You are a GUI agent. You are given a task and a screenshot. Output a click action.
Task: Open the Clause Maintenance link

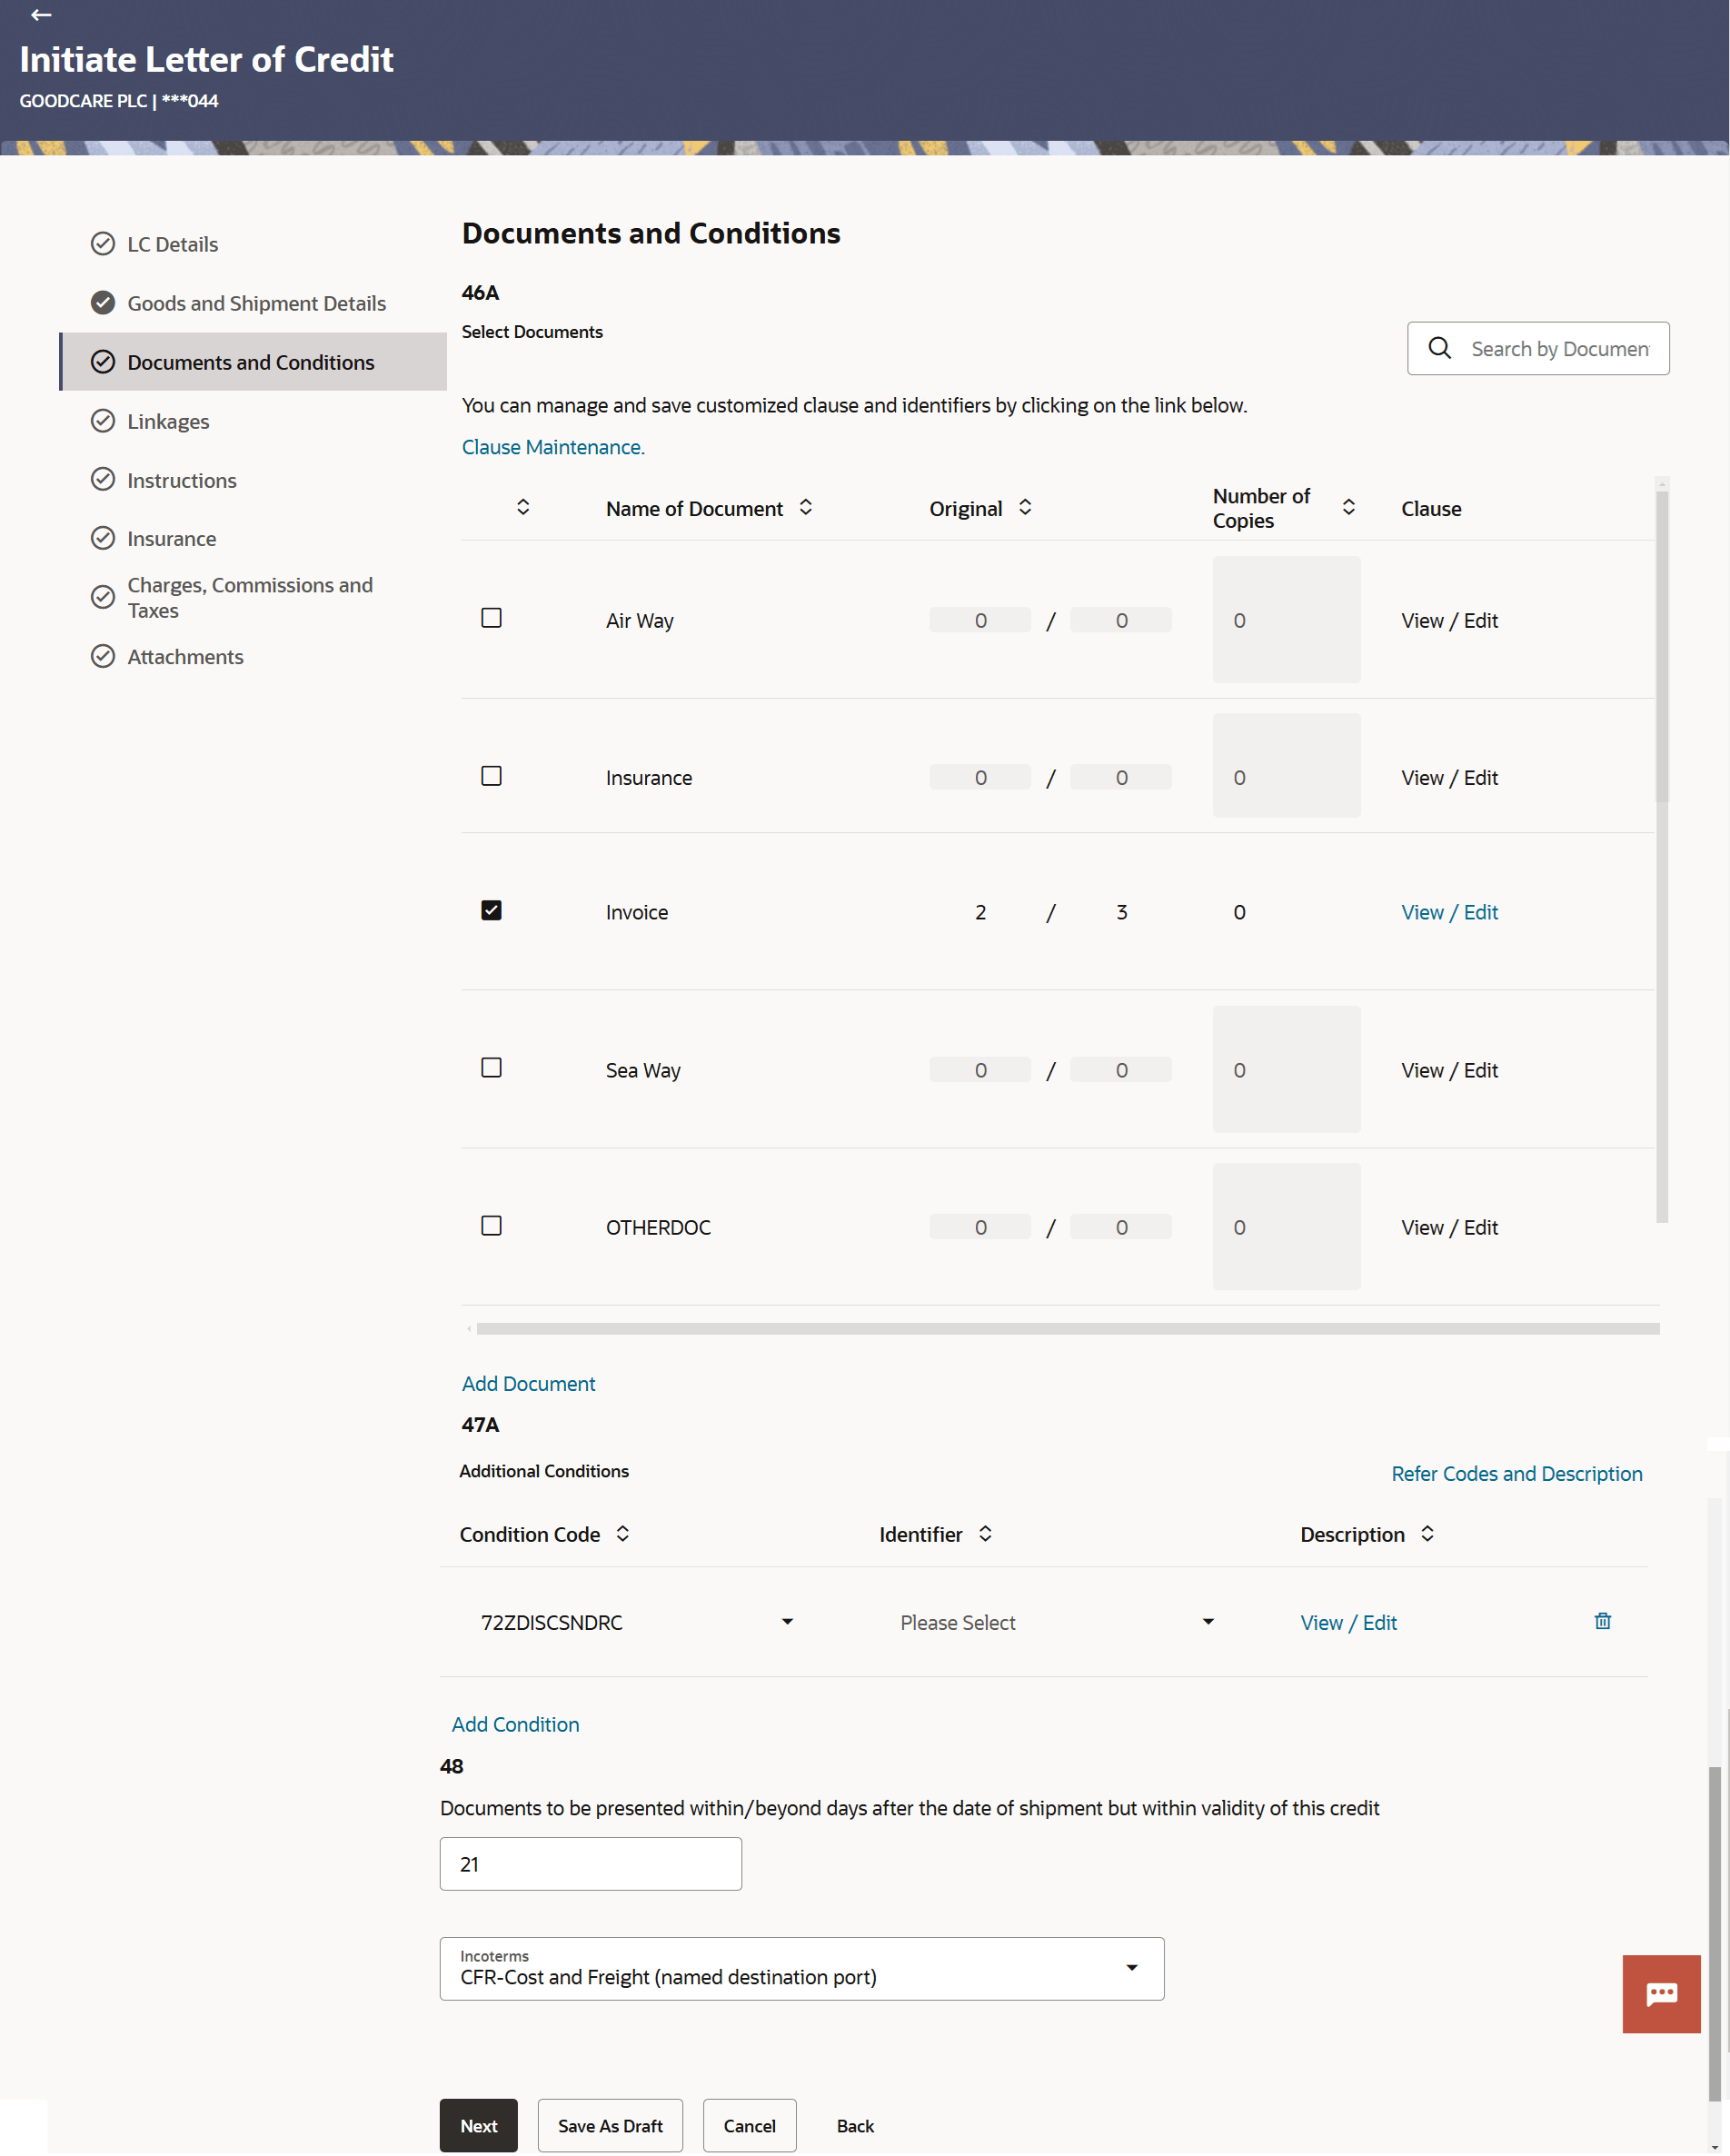tap(552, 447)
